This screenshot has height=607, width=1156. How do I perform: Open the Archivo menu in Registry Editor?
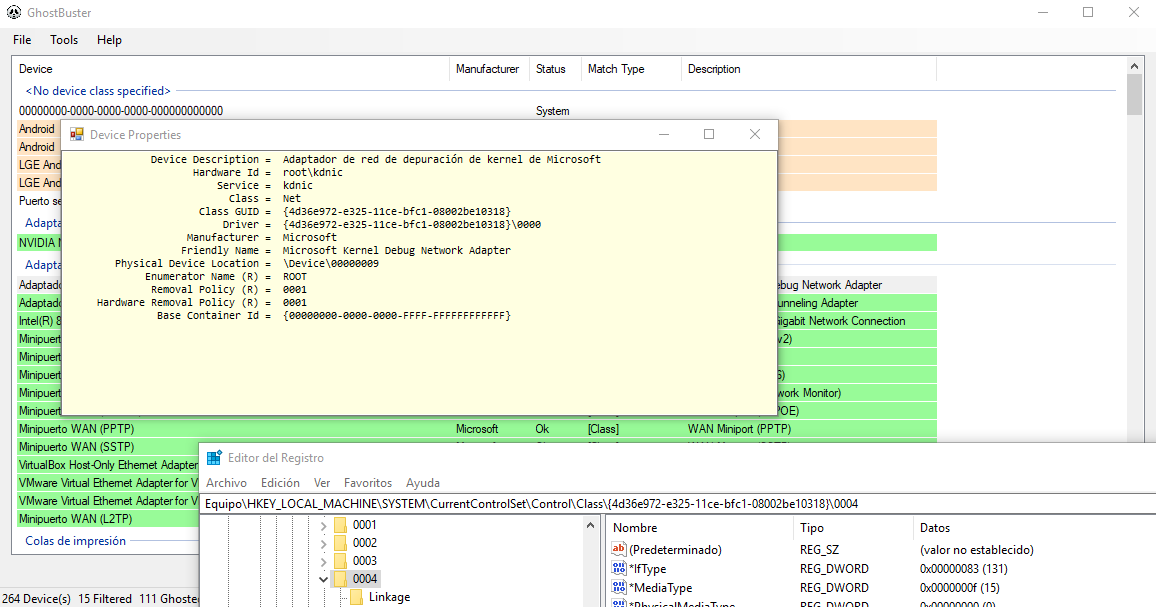[x=226, y=483]
